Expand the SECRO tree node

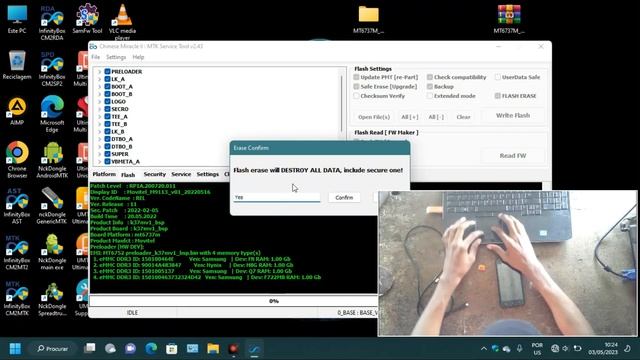click(99, 109)
